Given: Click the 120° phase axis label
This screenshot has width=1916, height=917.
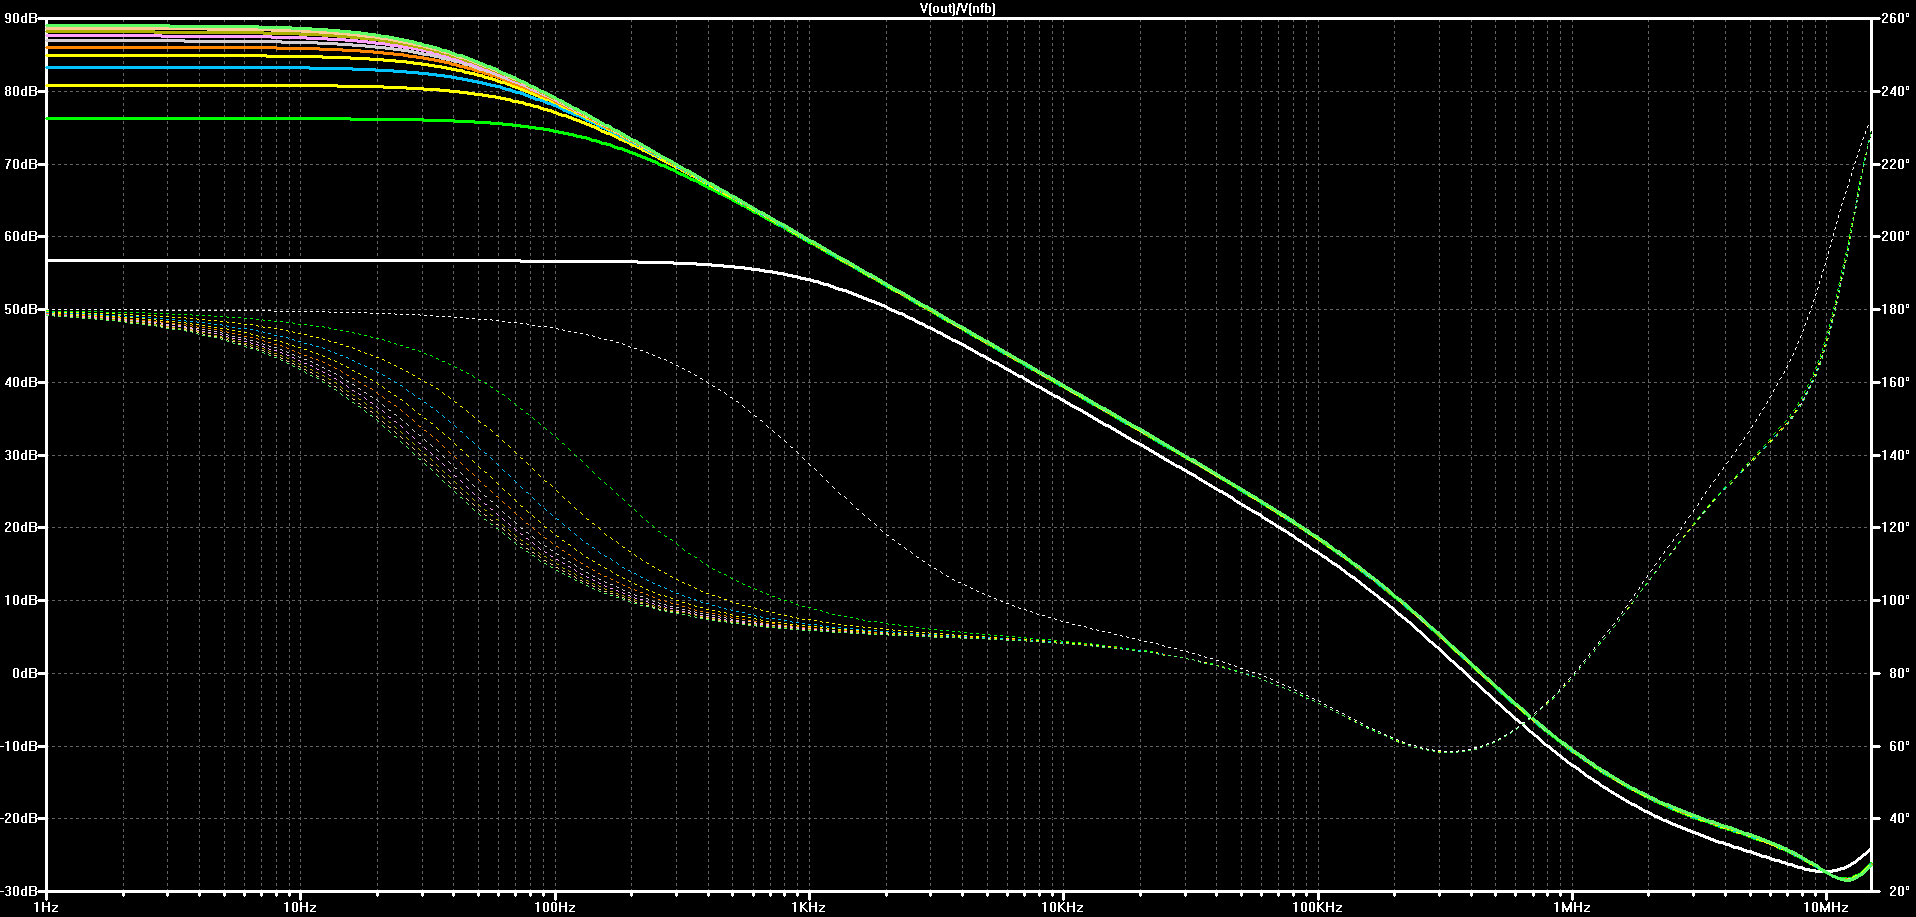Looking at the screenshot, I should pyautogui.click(x=1894, y=528).
